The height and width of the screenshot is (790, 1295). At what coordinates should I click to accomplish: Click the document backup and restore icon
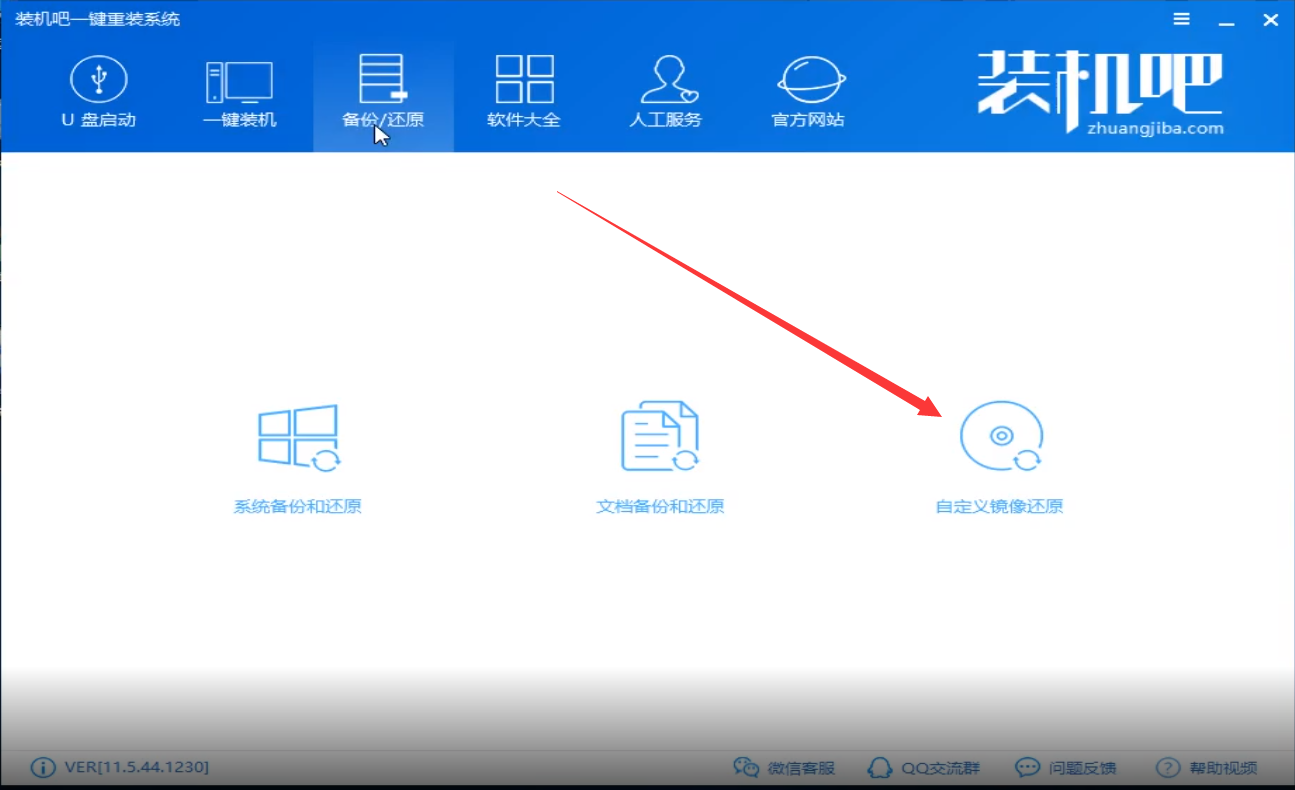click(660, 437)
